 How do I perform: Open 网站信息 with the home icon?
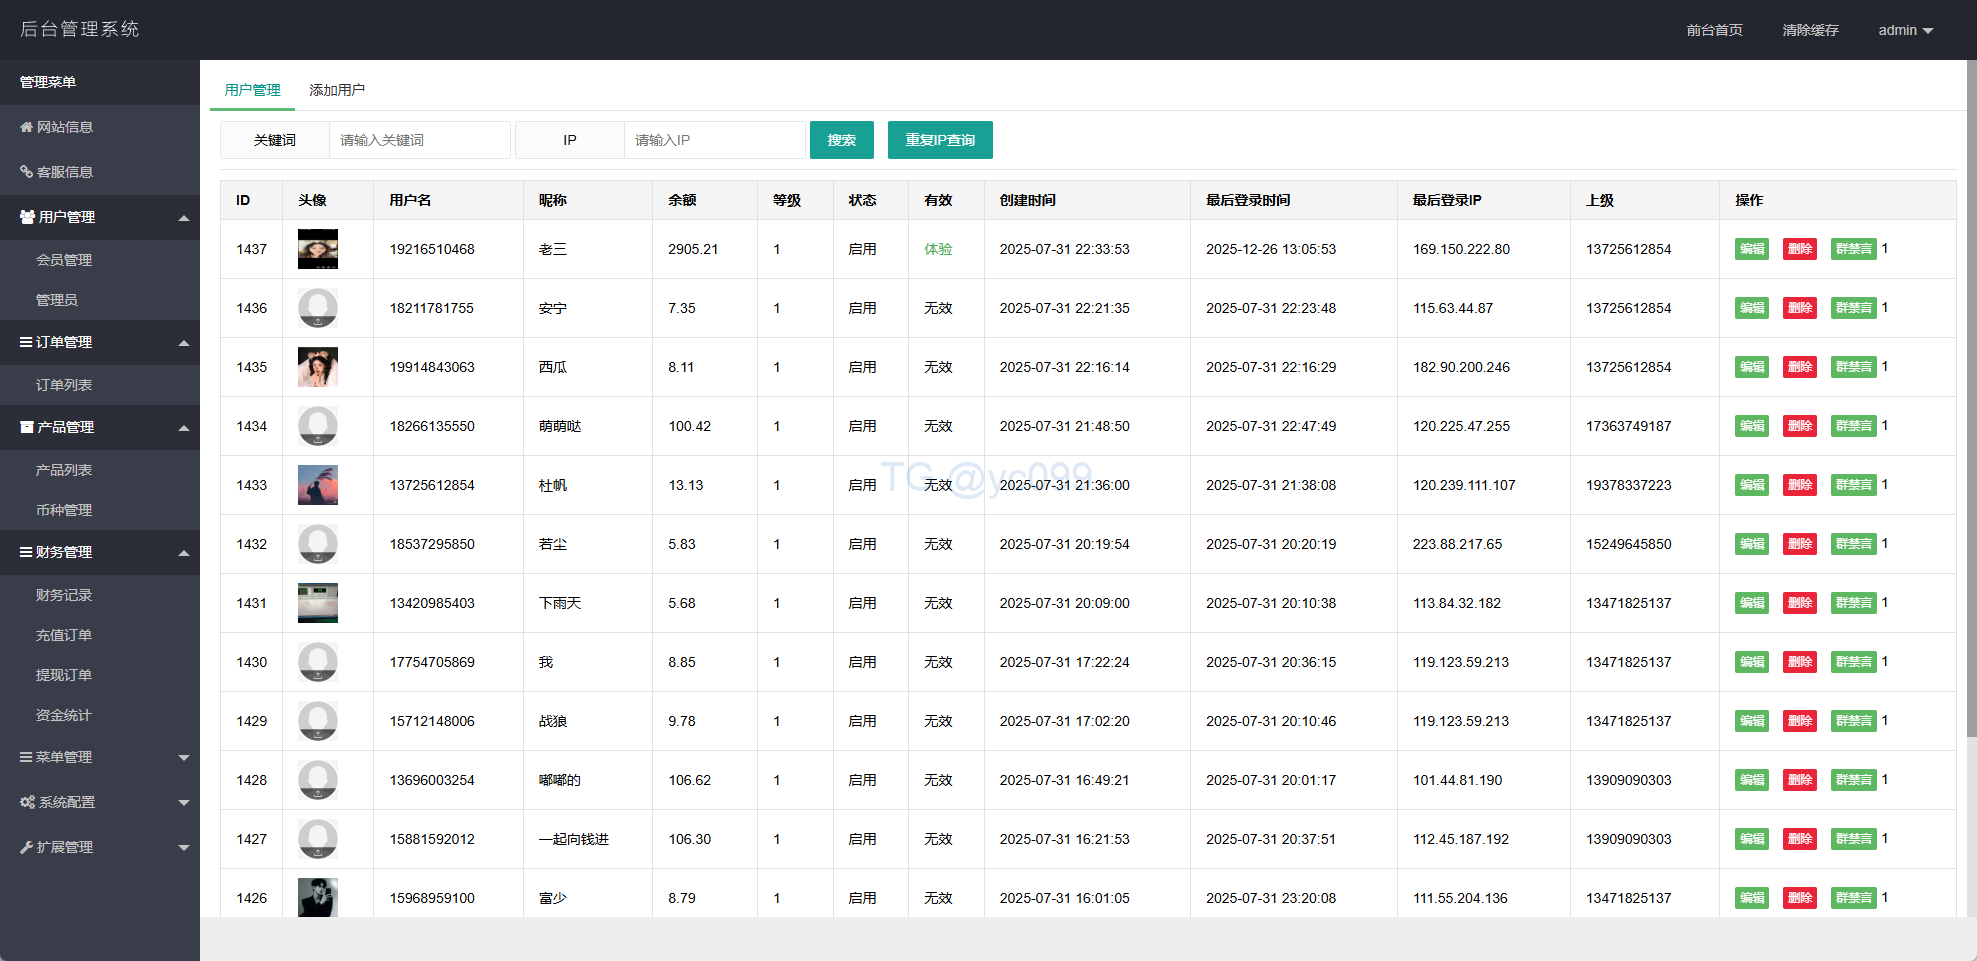pos(27,127)
